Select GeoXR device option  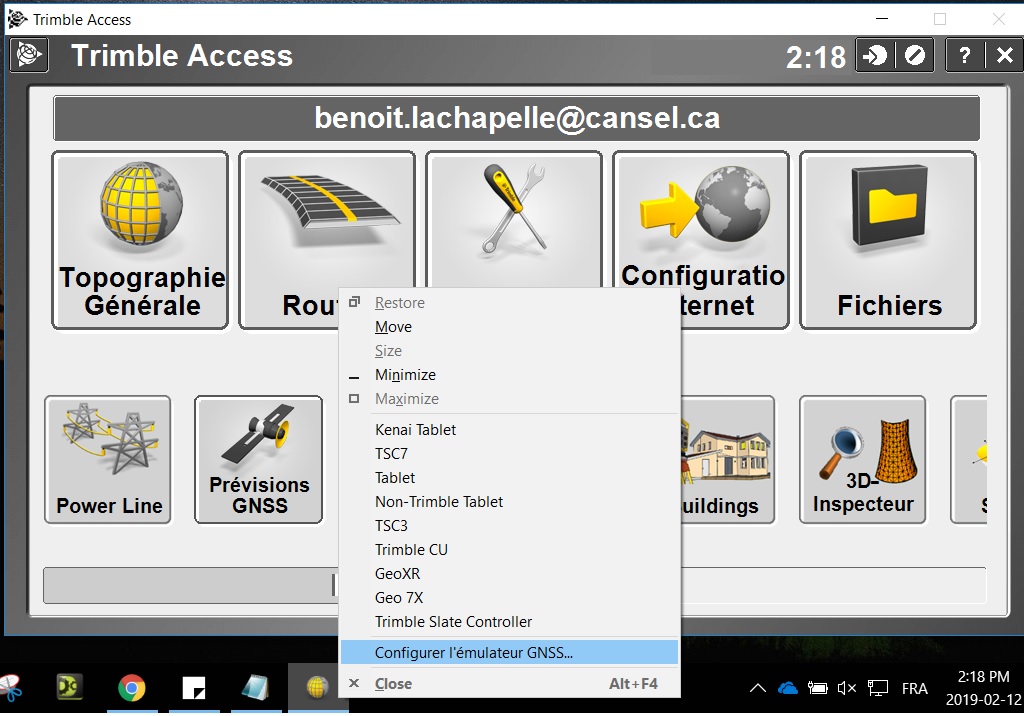pyautogui.click(x=509, y=574)
